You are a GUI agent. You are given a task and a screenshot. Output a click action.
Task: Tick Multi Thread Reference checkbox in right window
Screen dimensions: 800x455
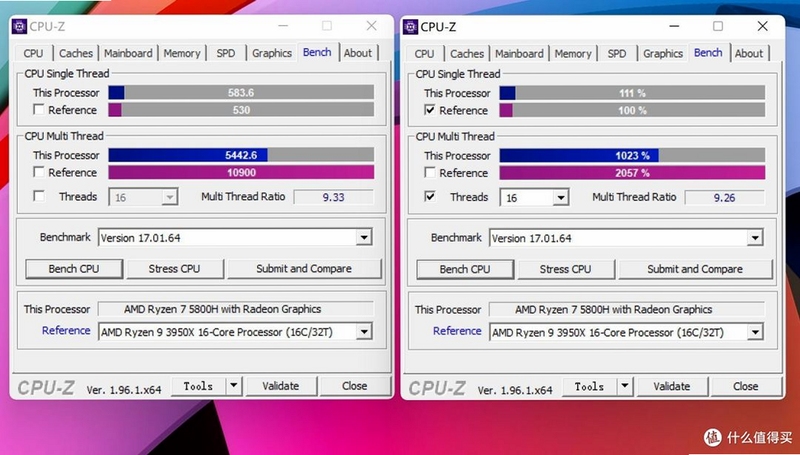click(430, 172)
